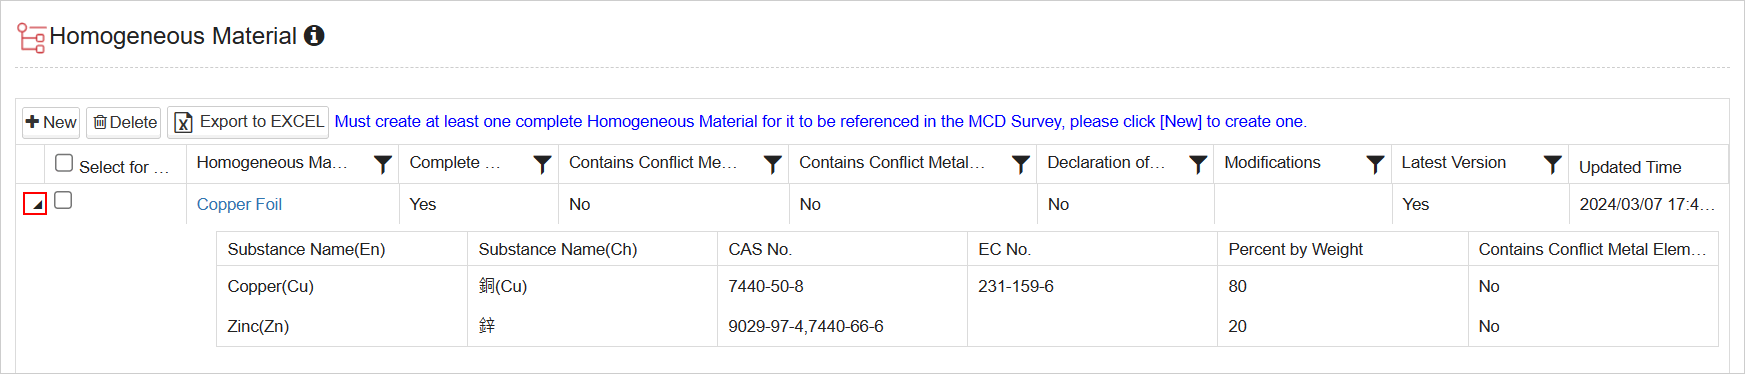This screenshot has width=1745, height=374.
Task: Select the Zinc(Zn) substance row
Action: point(967,326)
